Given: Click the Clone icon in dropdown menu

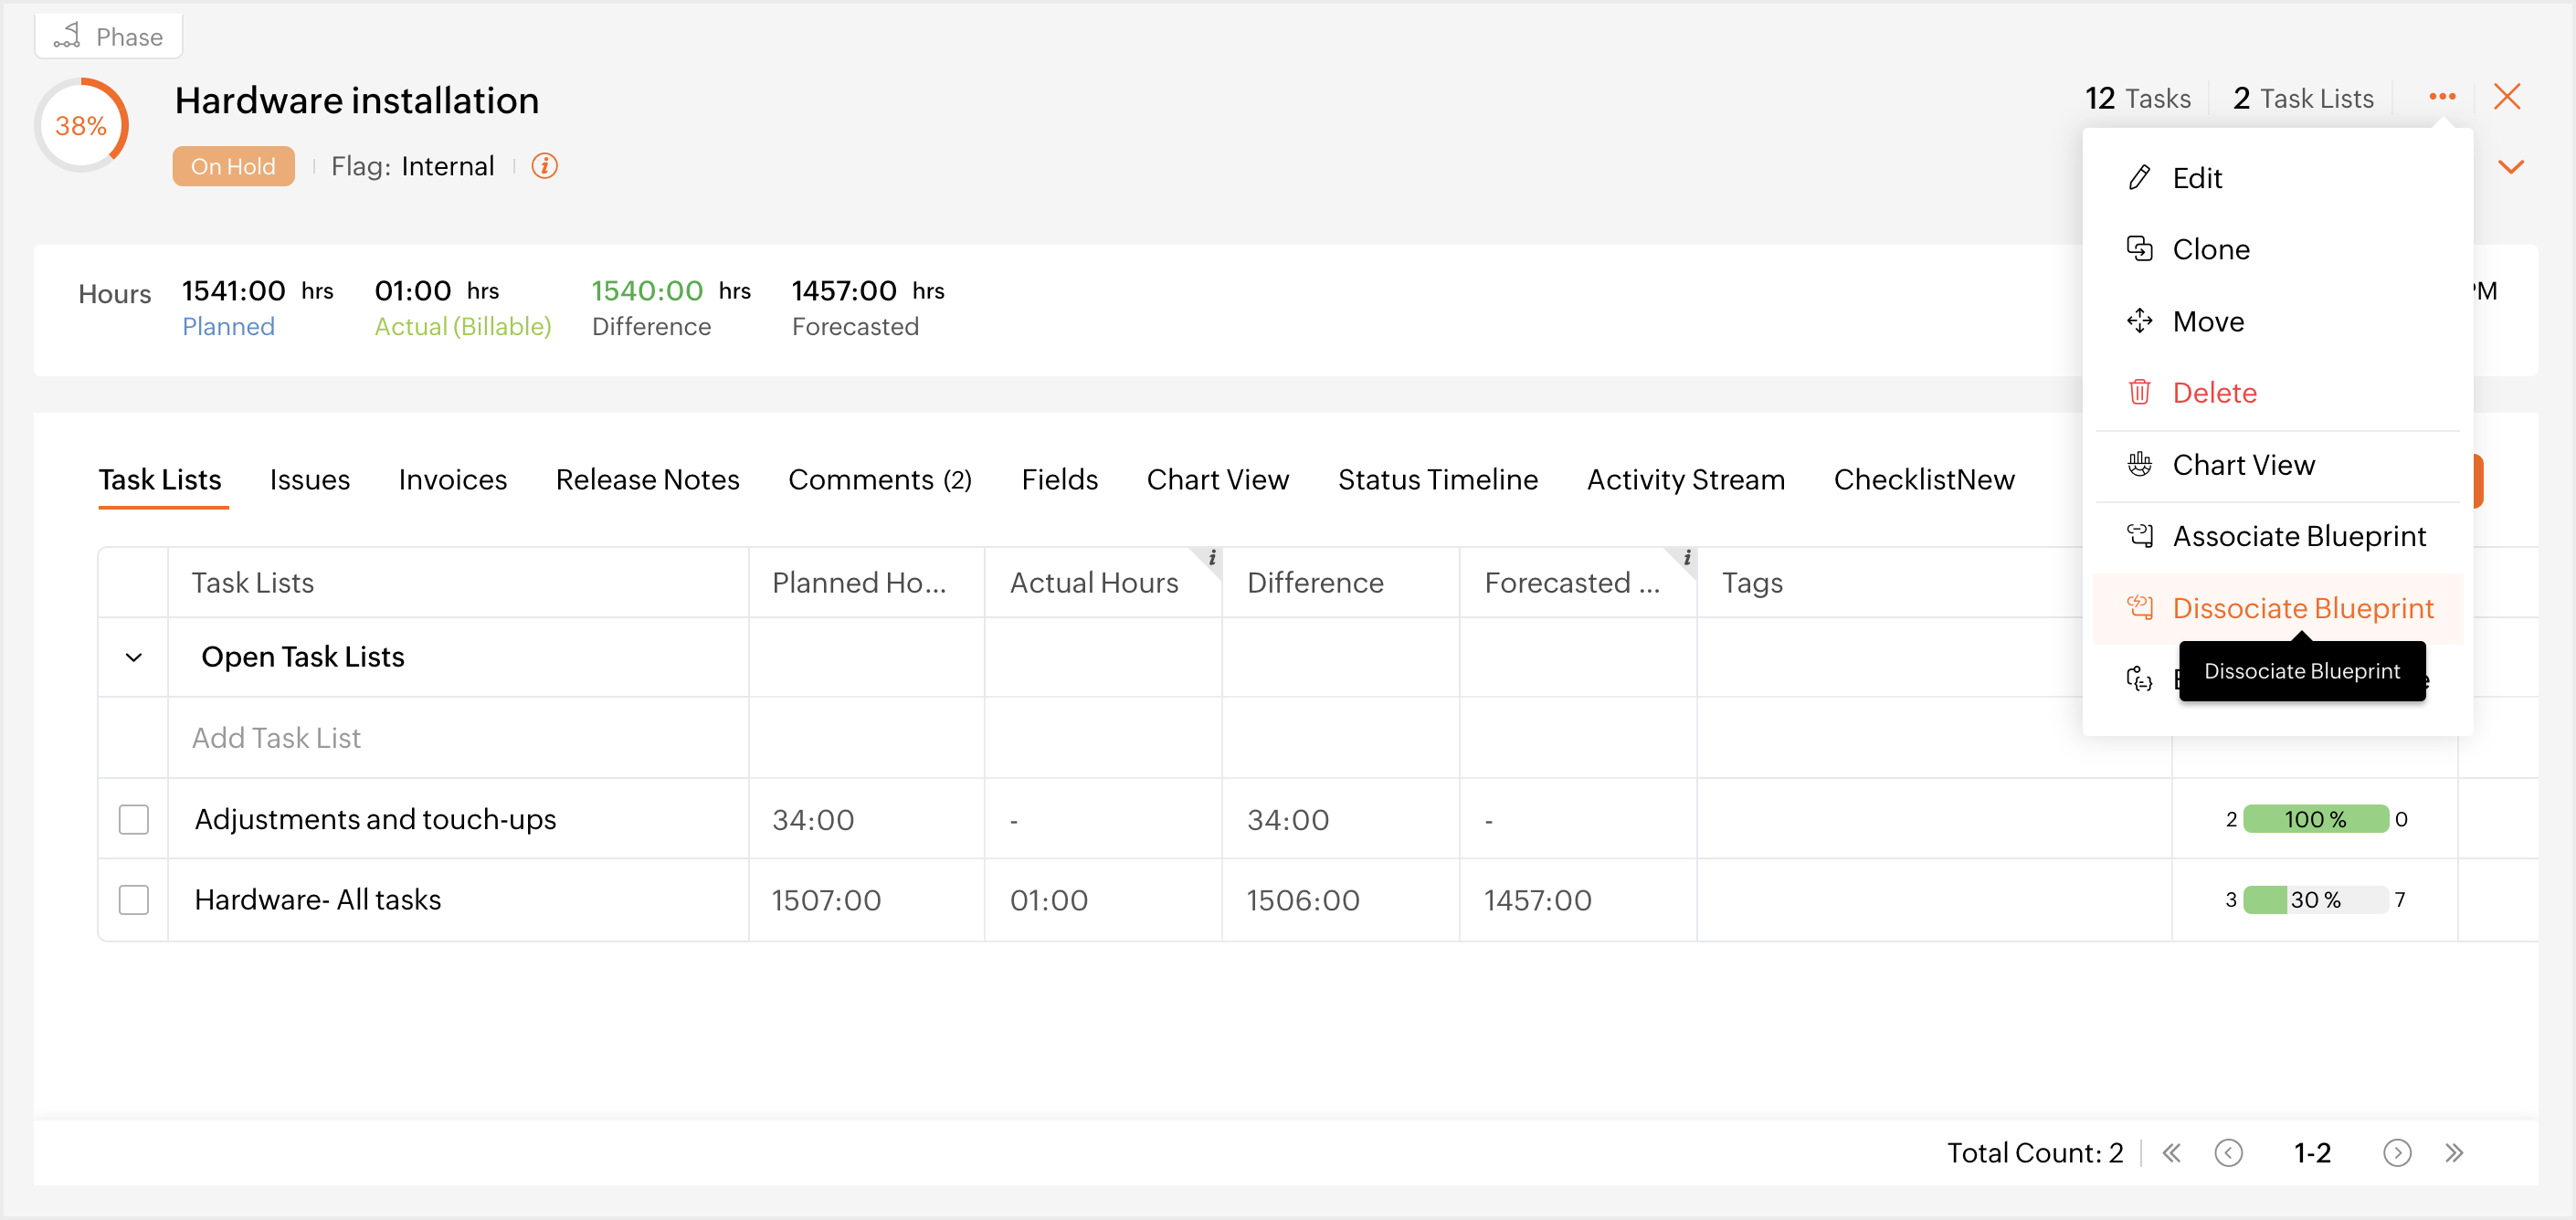Looking at the screenshot, I should pos(2139,249).
